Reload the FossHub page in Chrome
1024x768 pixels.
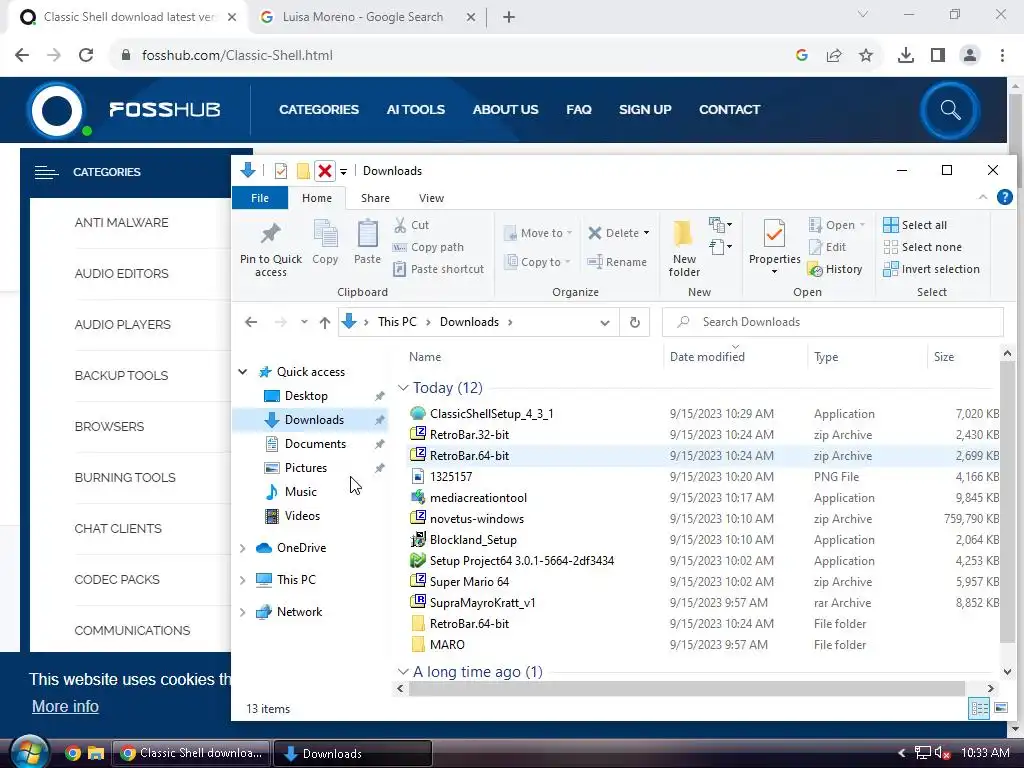(x=86, y=56)
